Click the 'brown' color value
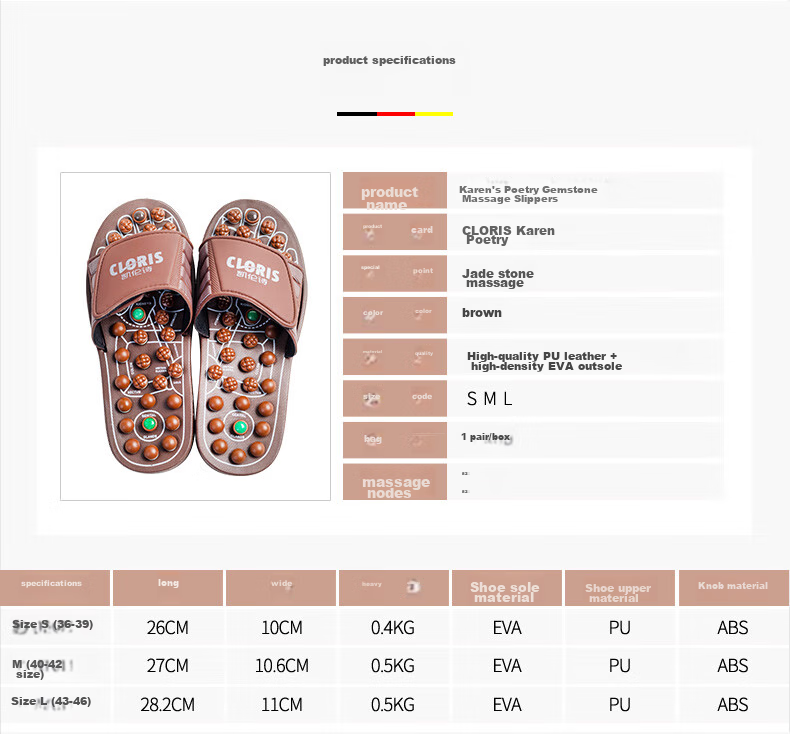 click(482, 312)
